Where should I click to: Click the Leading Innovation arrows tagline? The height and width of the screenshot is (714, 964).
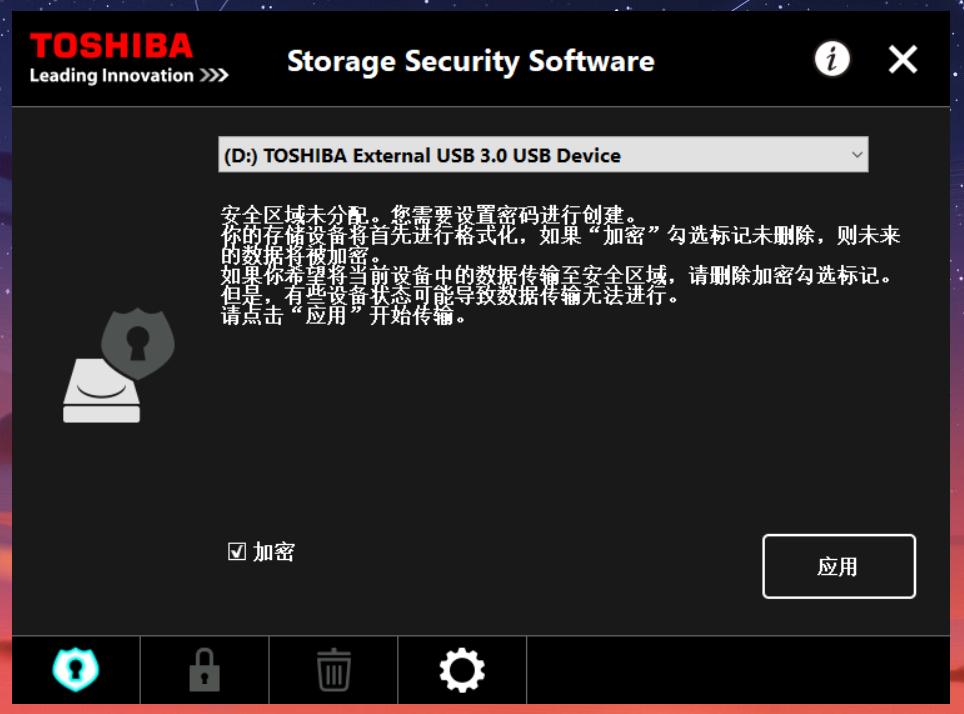click(128, 76)
